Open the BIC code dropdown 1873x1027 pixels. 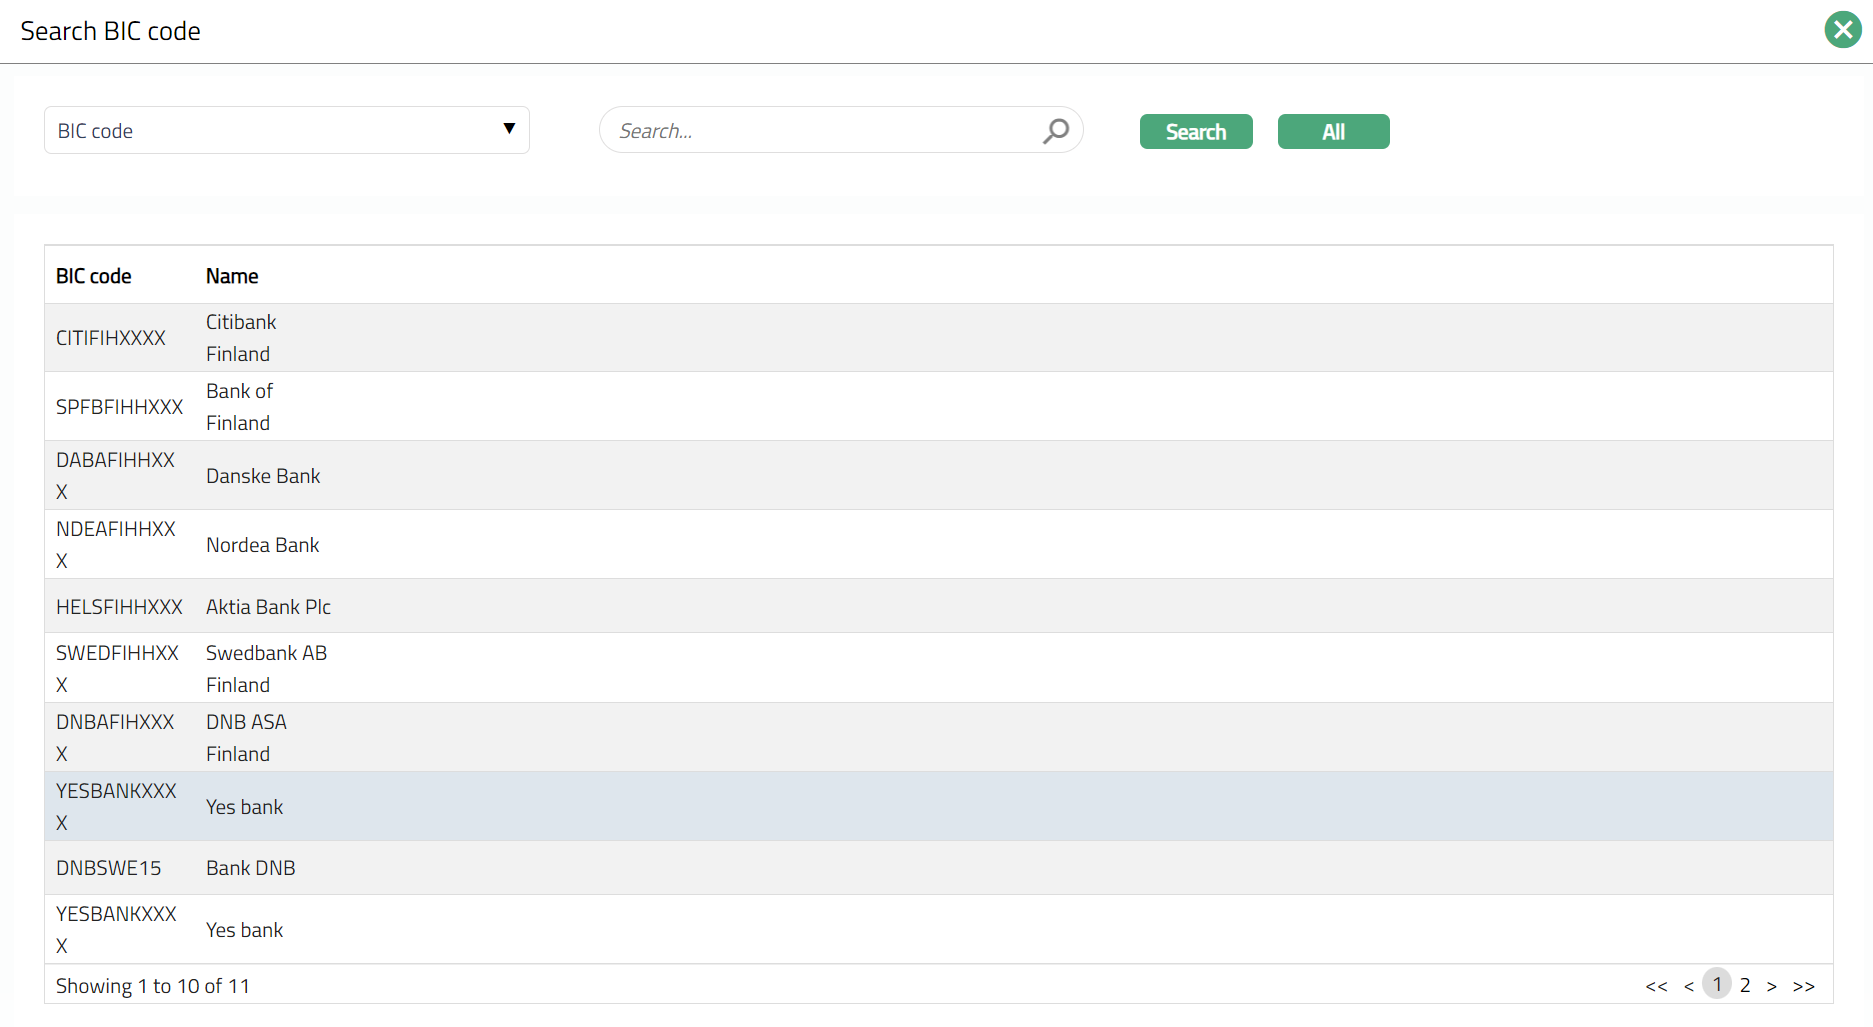point(287,131)
